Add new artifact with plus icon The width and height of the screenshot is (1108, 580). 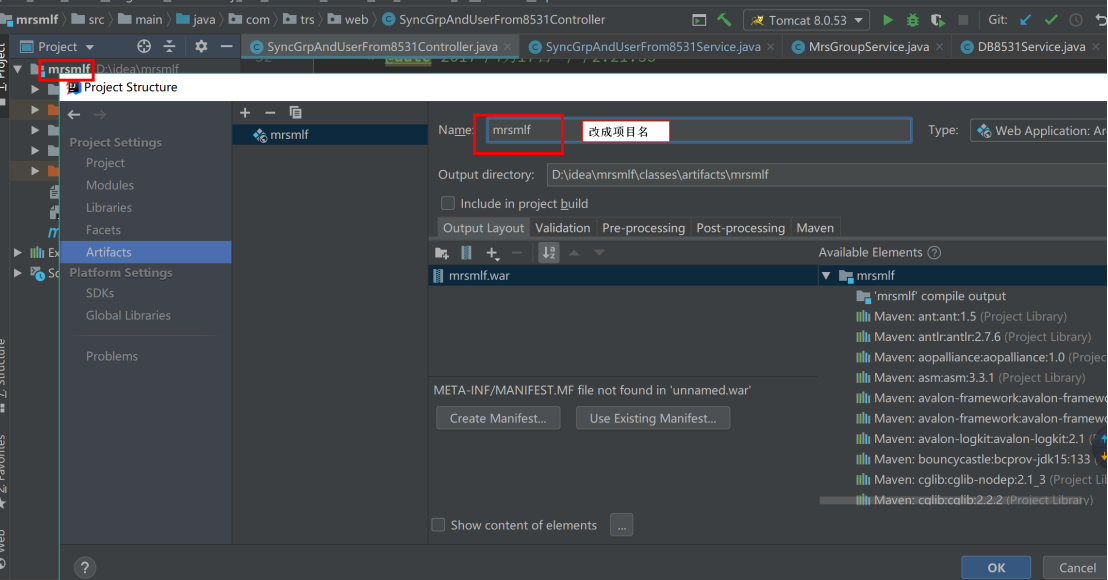point(245,113)
